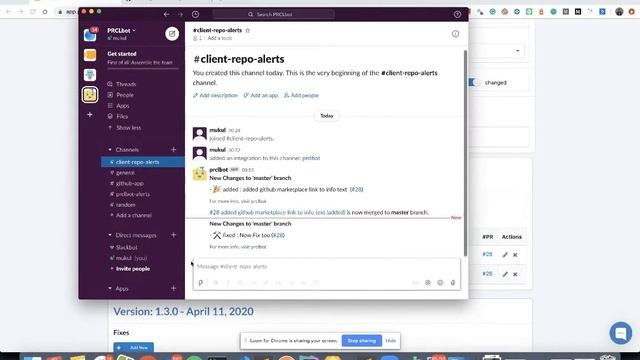The image size is (640, 360).
Task: Switch to the light blue robot workspace
Action: point(90,75)
